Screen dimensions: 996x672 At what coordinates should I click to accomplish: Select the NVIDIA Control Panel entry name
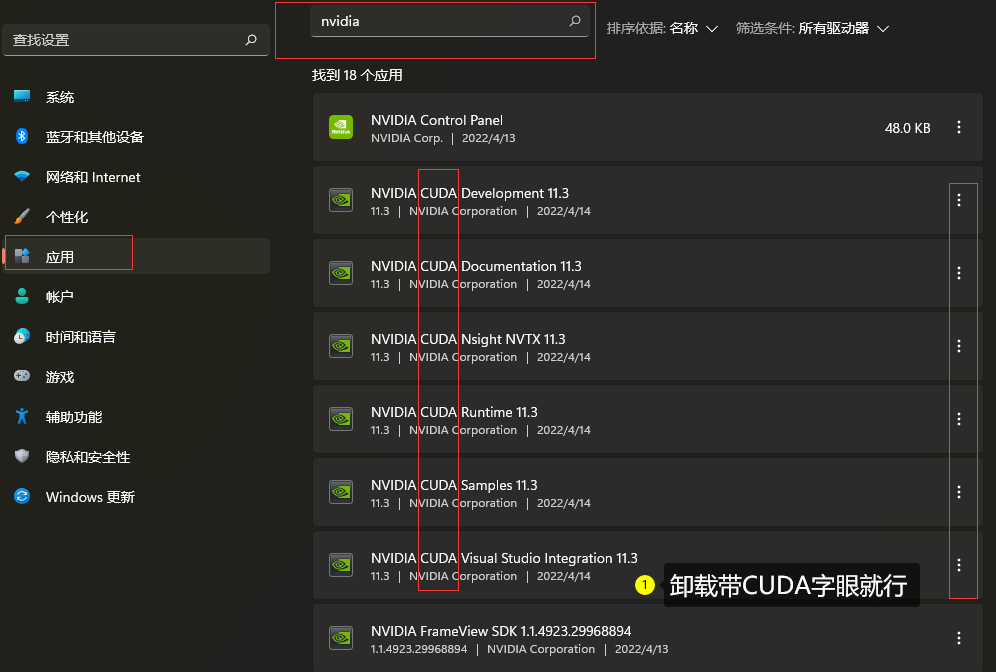coord(437,120)
